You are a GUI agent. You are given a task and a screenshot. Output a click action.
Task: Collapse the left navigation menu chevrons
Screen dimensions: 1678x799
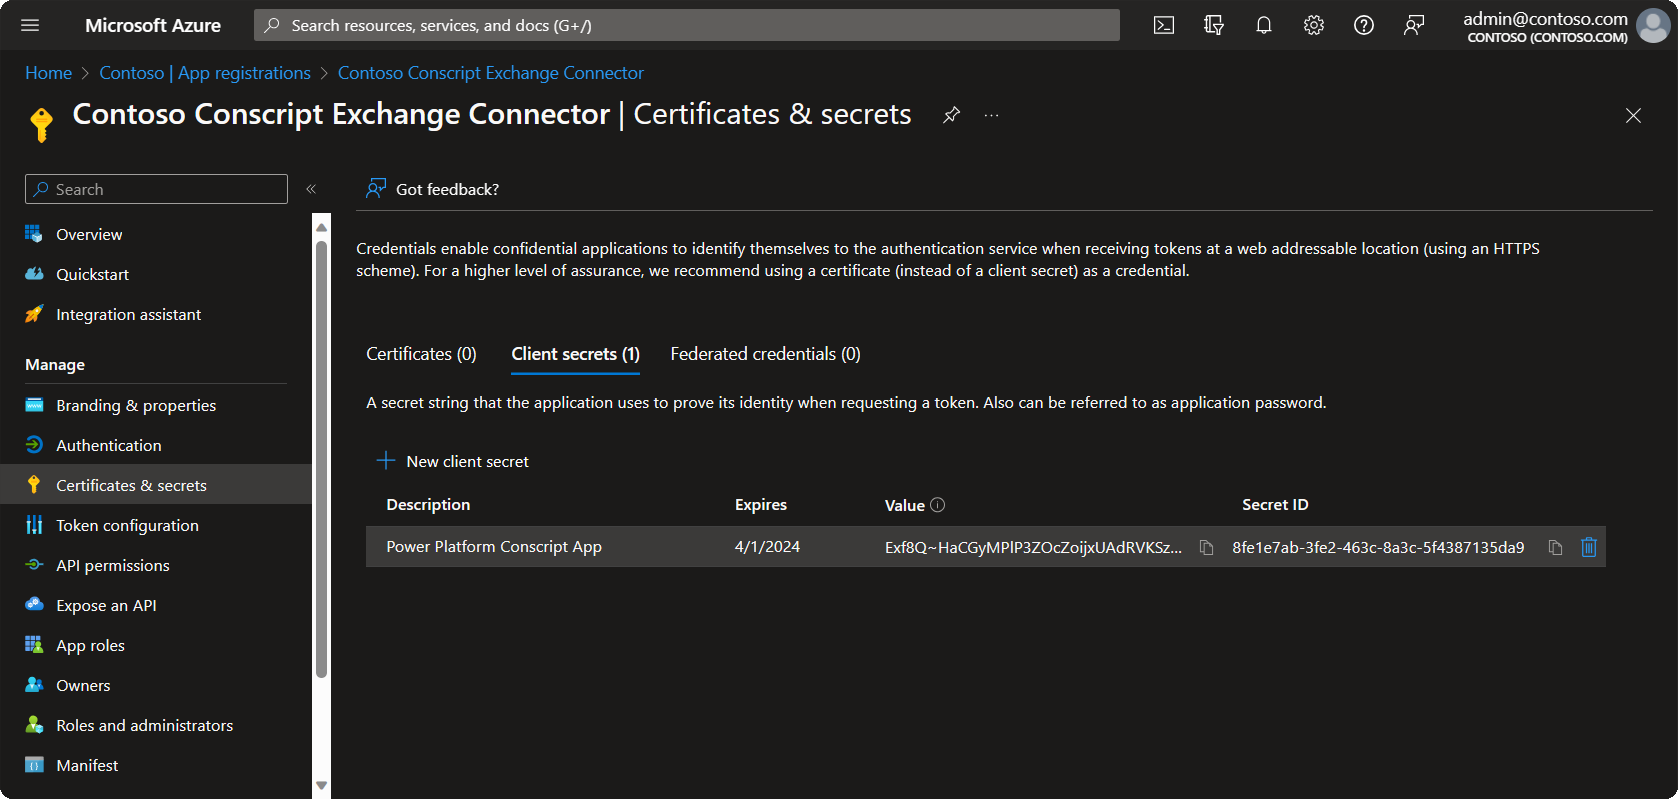point(311,189)
